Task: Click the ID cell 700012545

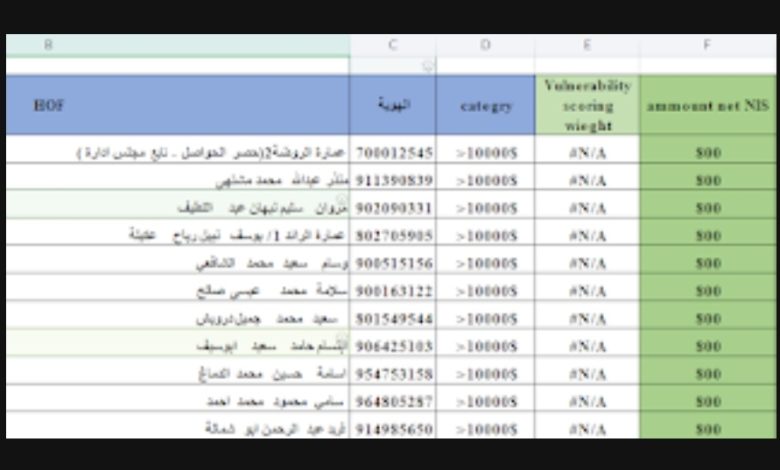Action: point(393,153)
